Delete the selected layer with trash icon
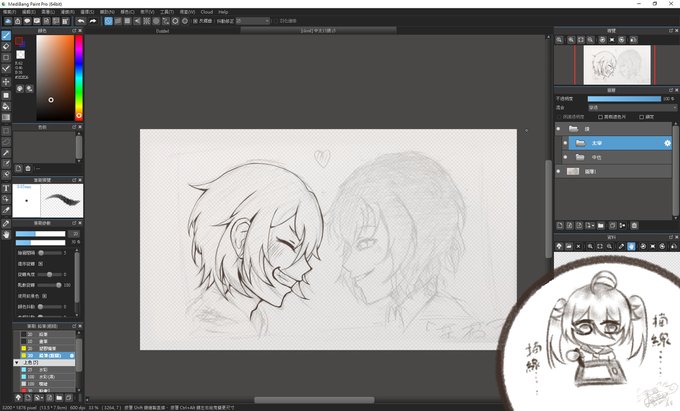The width and height of the screenshot is (680, 411). (634, 225)
